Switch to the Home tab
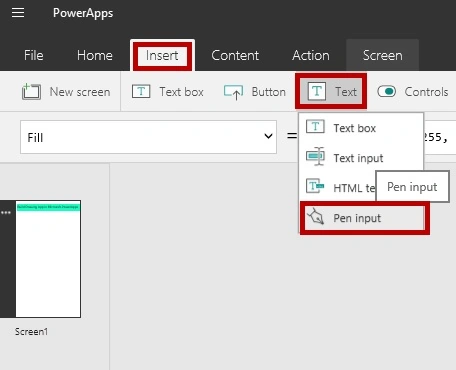 pyautogui.click(x=95, y=55)
